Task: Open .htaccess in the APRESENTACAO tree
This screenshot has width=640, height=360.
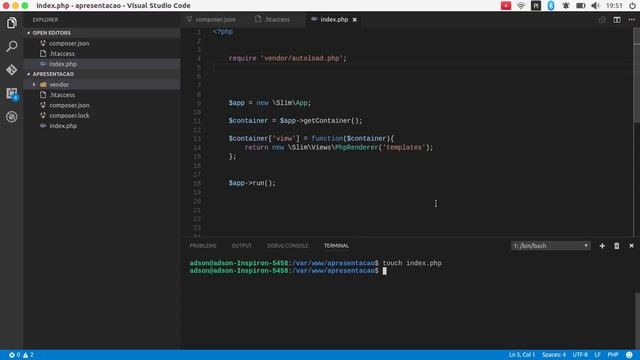Action: coord(102,95)
